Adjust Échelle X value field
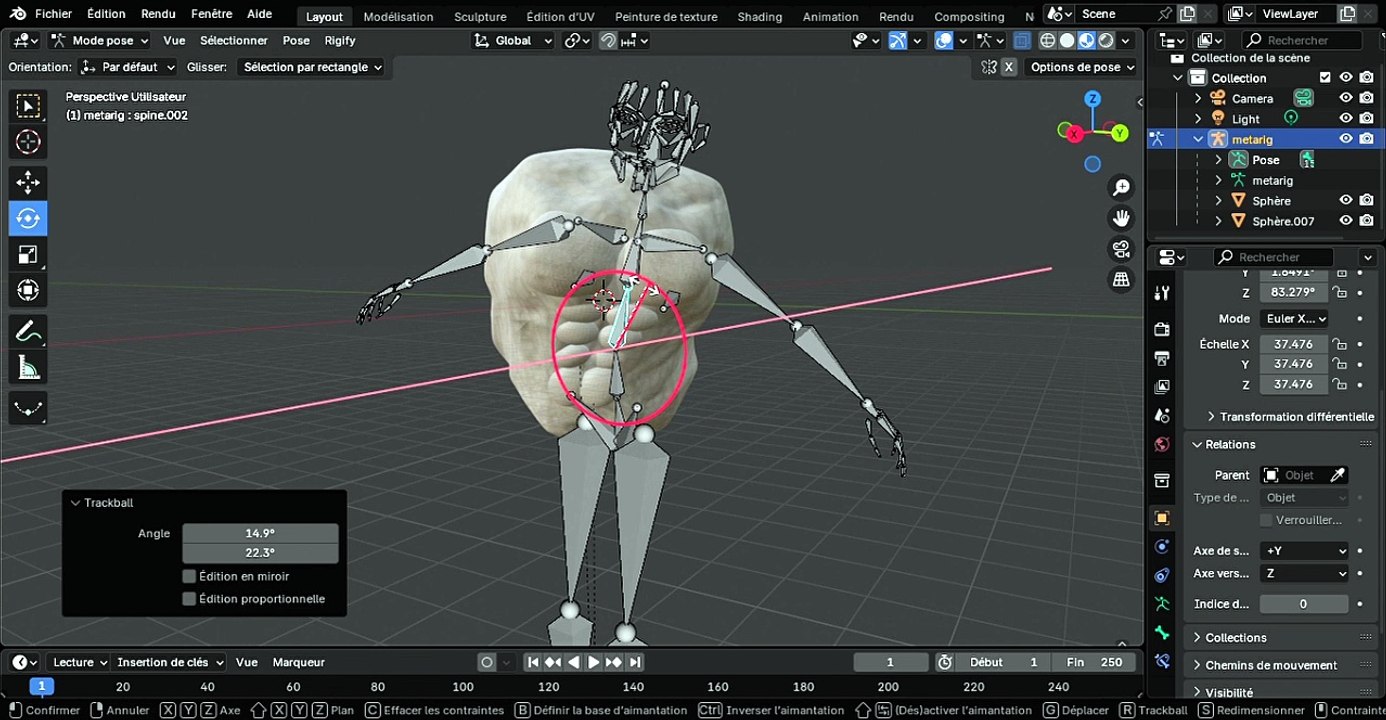Viewport: 1386px width, 720px height. [x=1293, y=344]
